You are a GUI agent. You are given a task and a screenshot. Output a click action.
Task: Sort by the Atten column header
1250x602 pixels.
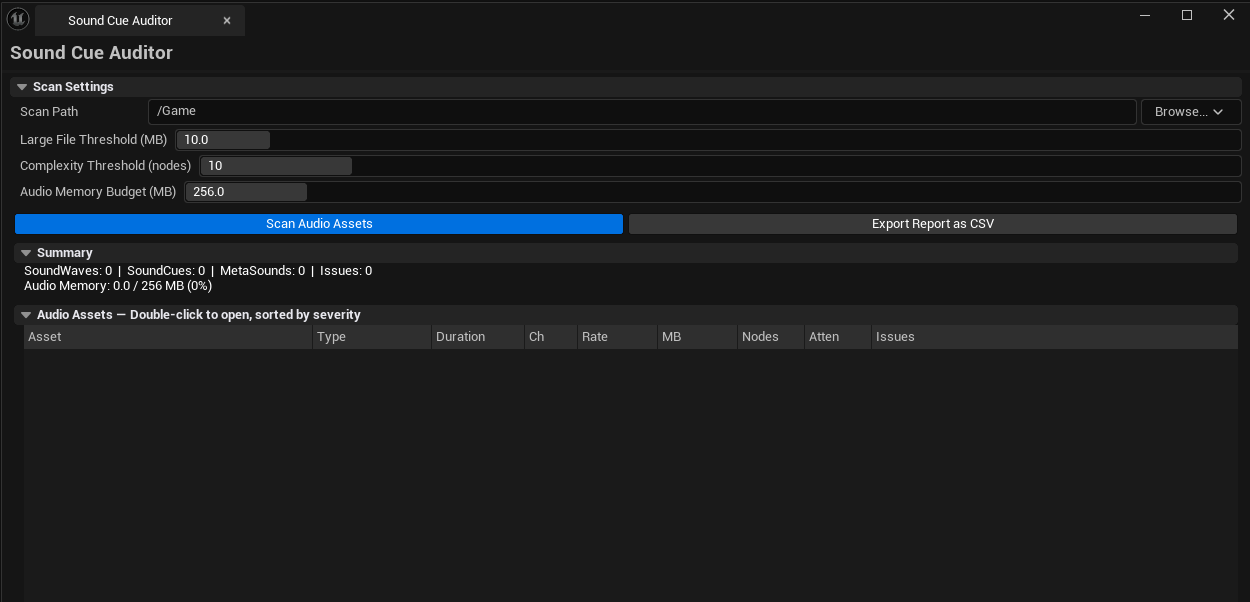point(838,337)
